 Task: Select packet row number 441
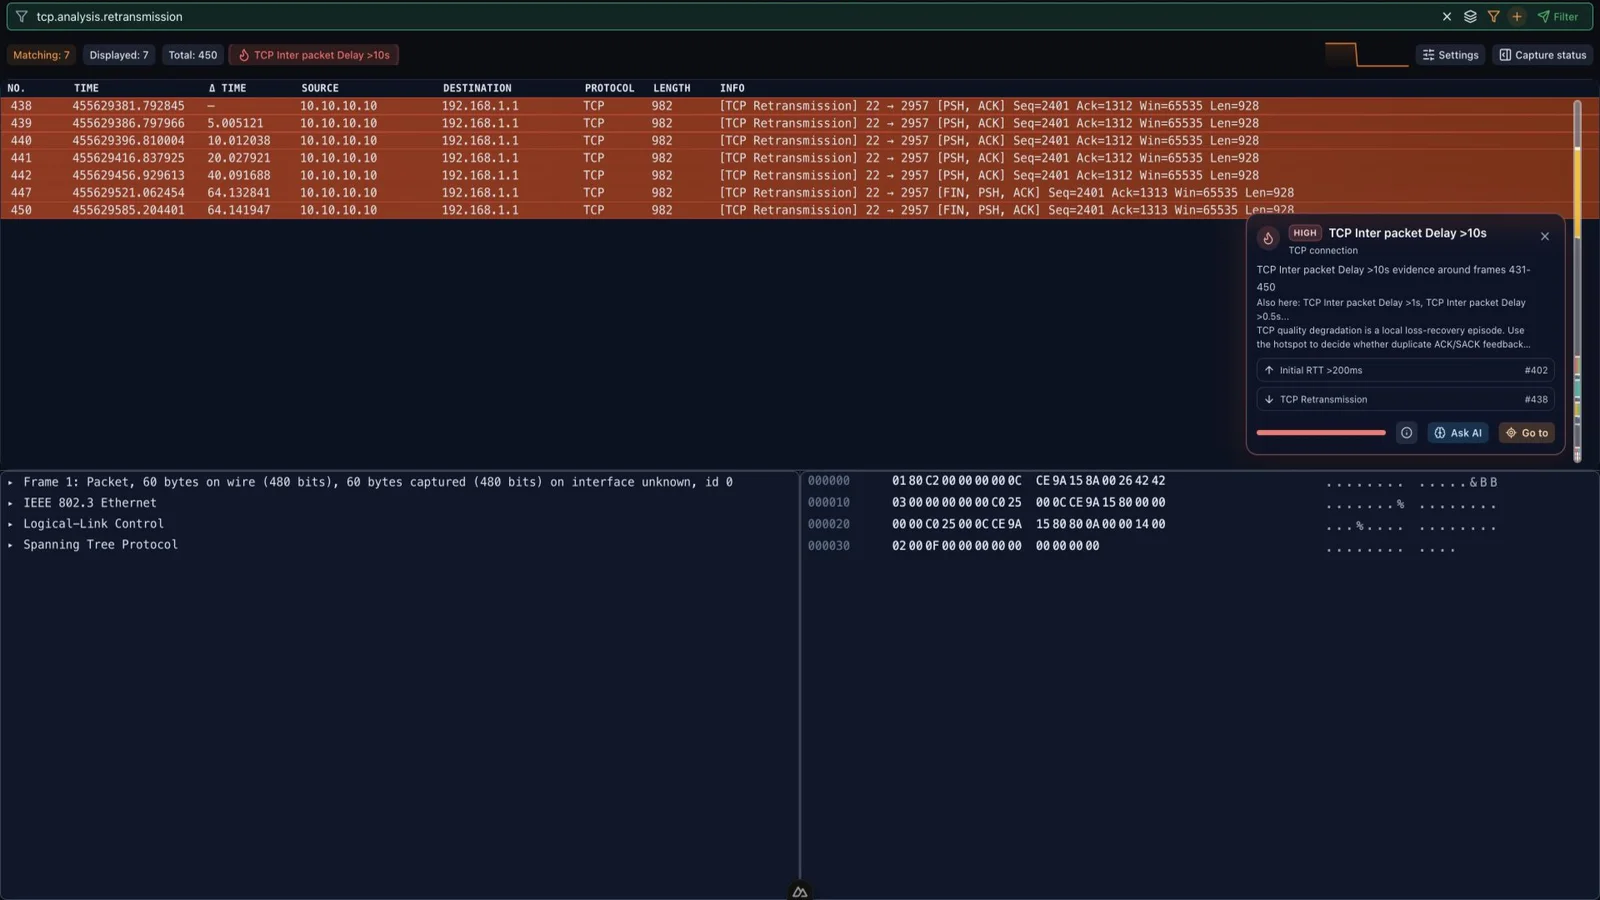pos(785,158)
